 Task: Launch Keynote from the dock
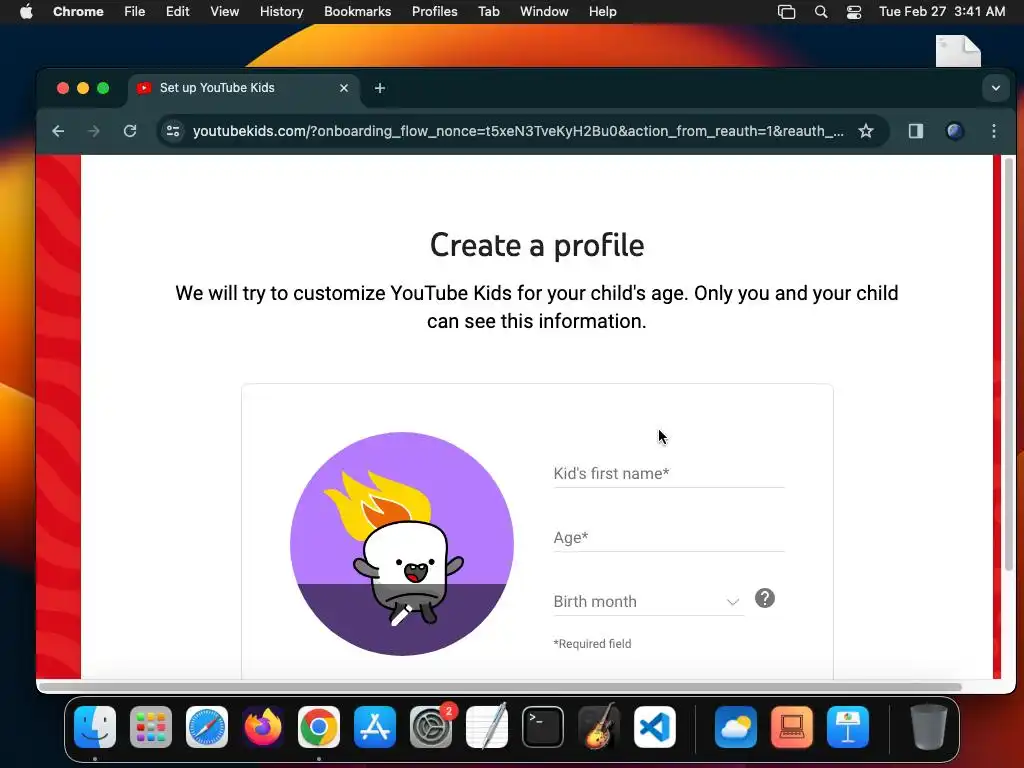[848, 727]
